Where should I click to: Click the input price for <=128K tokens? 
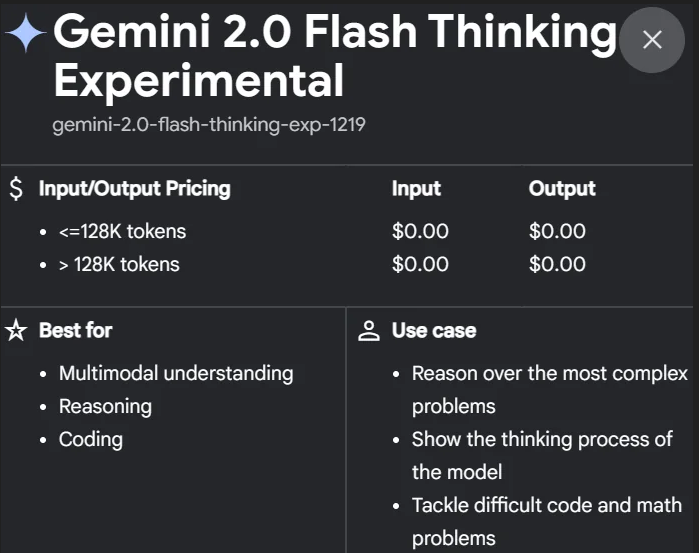(x=420, y=232)
